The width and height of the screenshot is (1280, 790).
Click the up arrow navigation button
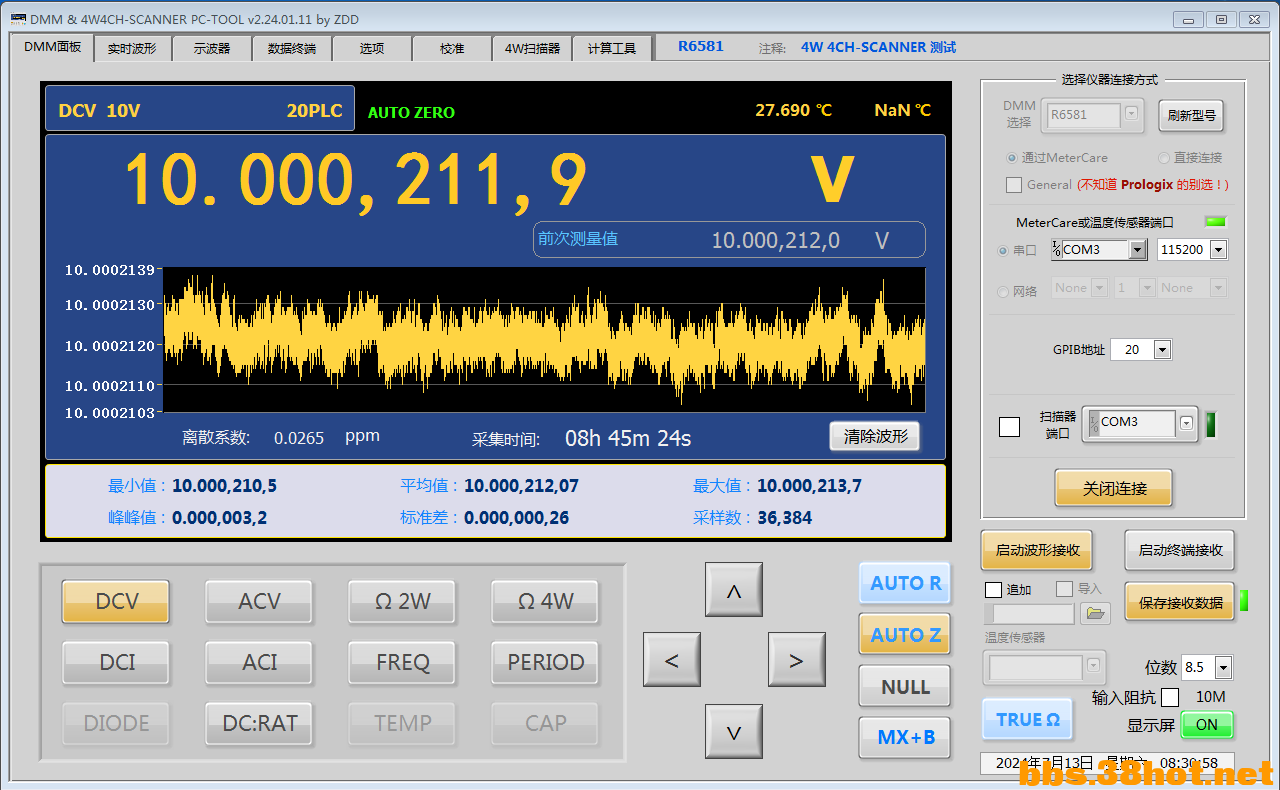tap(733, 589)
